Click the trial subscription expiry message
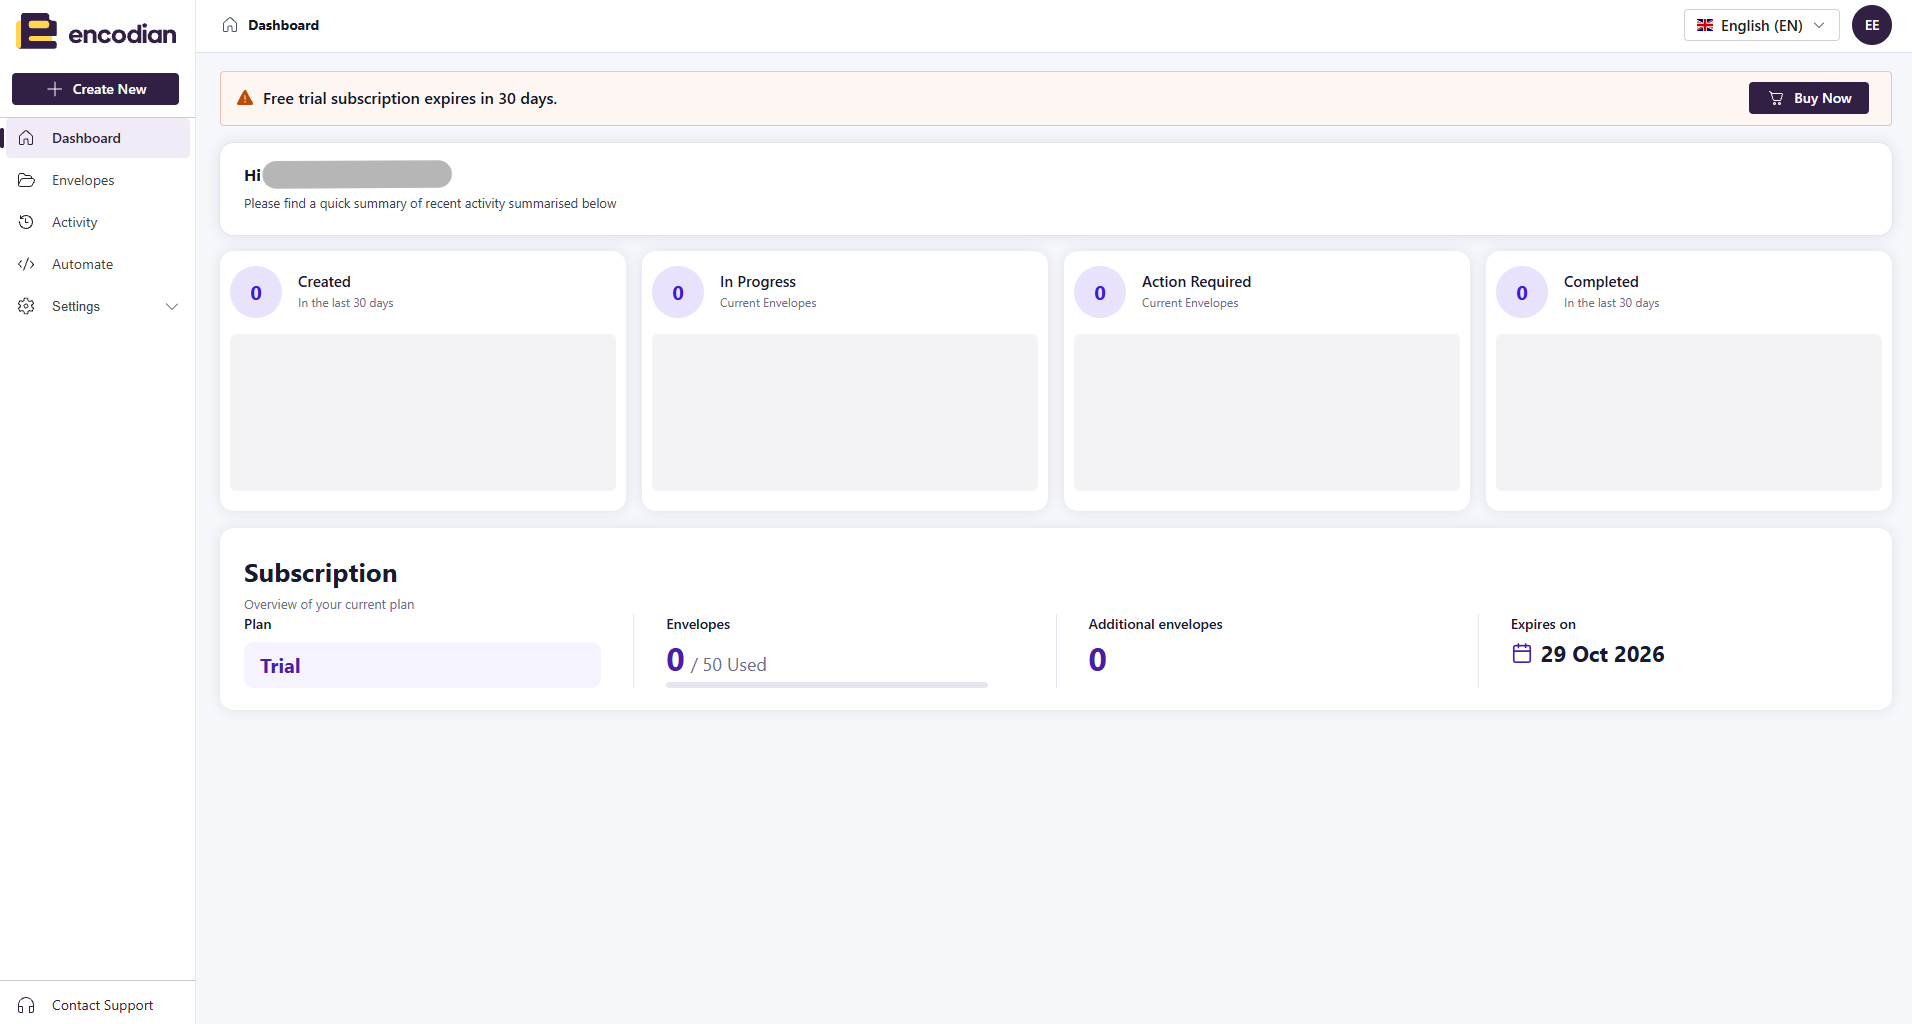The width and height of the screenshot is (1912, 1024). (410, 98)
